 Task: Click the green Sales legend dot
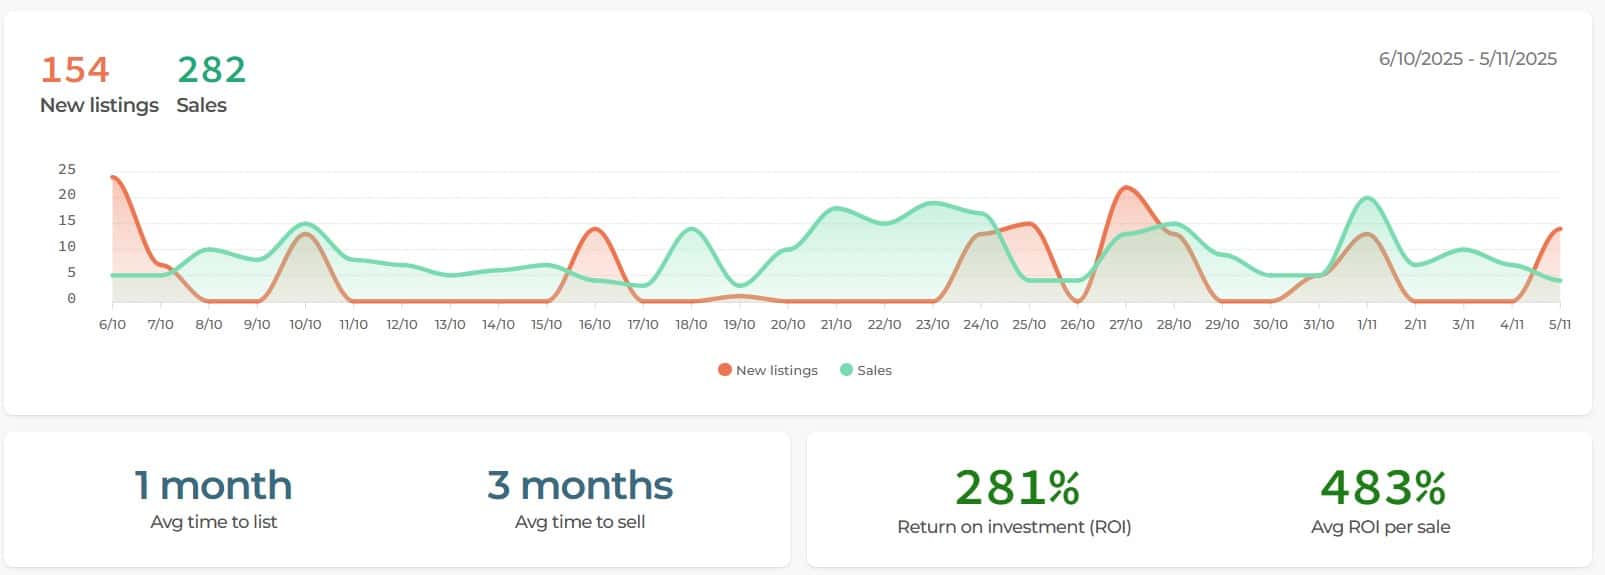click(x=847, y=370)
